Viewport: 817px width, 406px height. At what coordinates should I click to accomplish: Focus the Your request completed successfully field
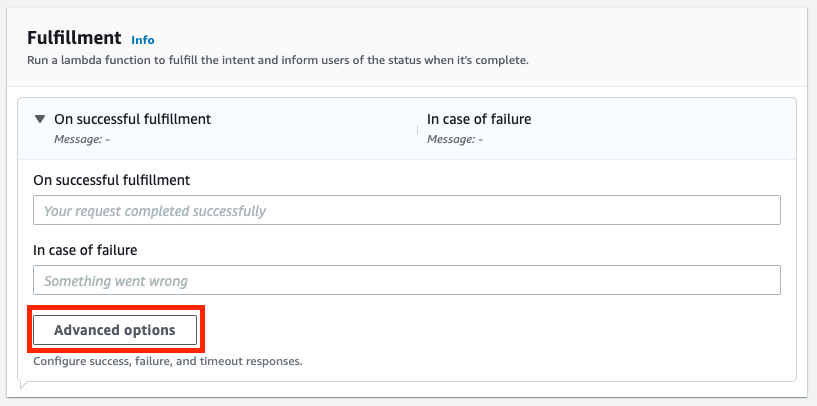point(407,210)
